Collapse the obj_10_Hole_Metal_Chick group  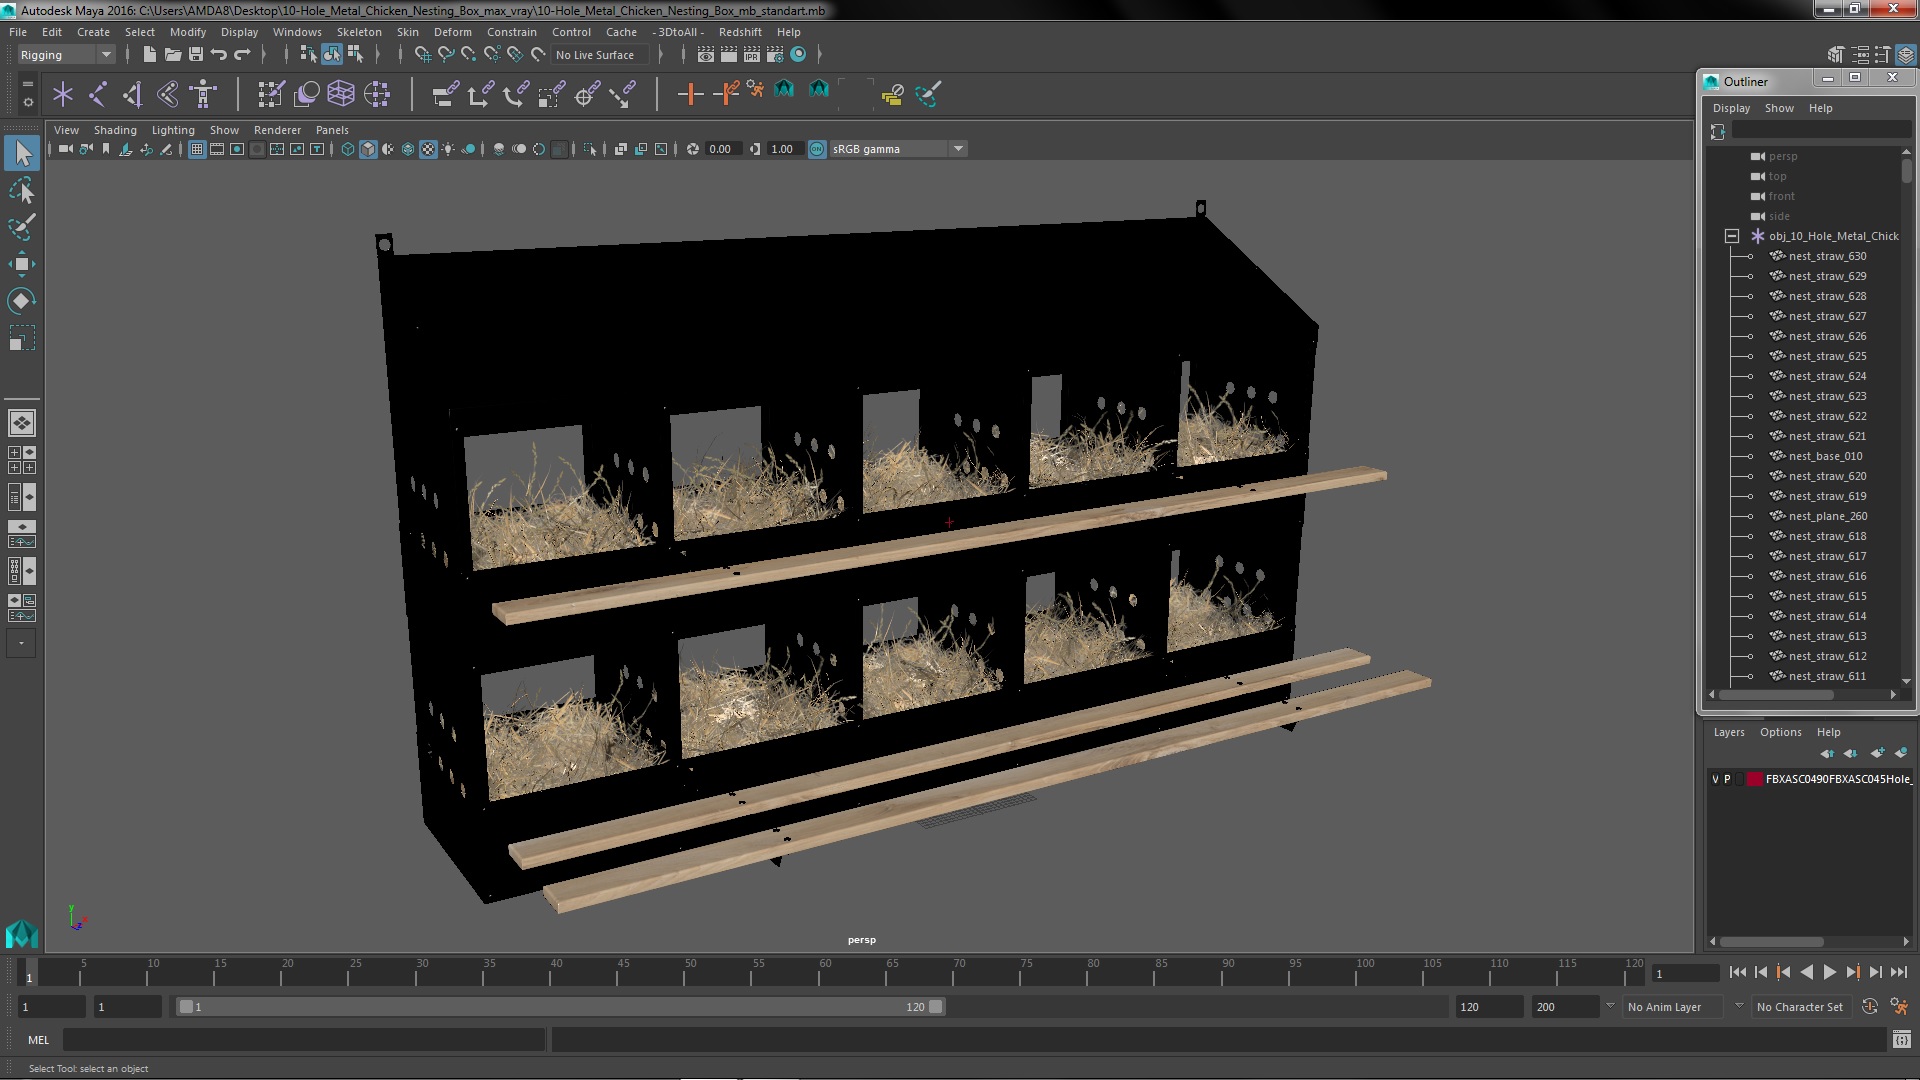[x=1732, y=236]
